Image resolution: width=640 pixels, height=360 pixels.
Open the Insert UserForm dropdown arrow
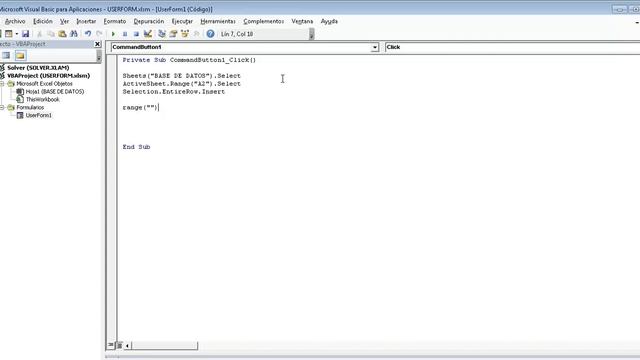(16, 34)
